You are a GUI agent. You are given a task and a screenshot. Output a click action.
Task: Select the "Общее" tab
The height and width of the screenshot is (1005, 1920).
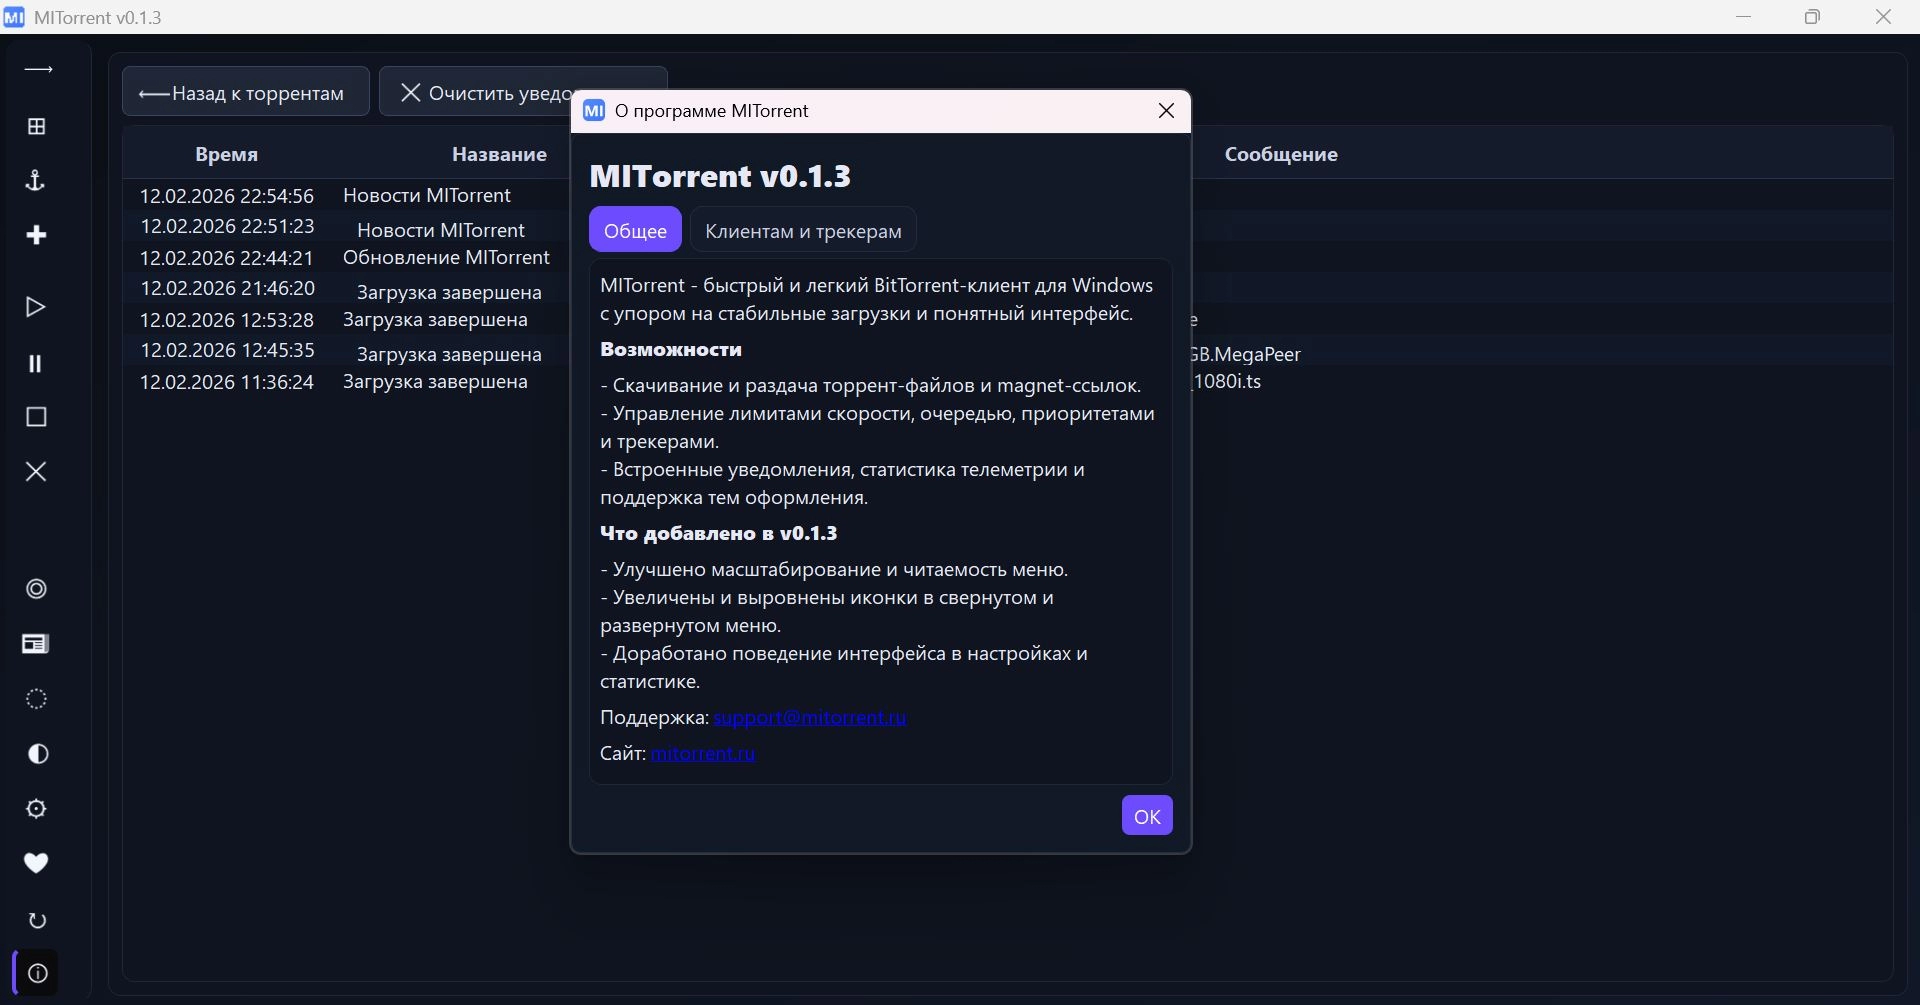pos(635,230)
